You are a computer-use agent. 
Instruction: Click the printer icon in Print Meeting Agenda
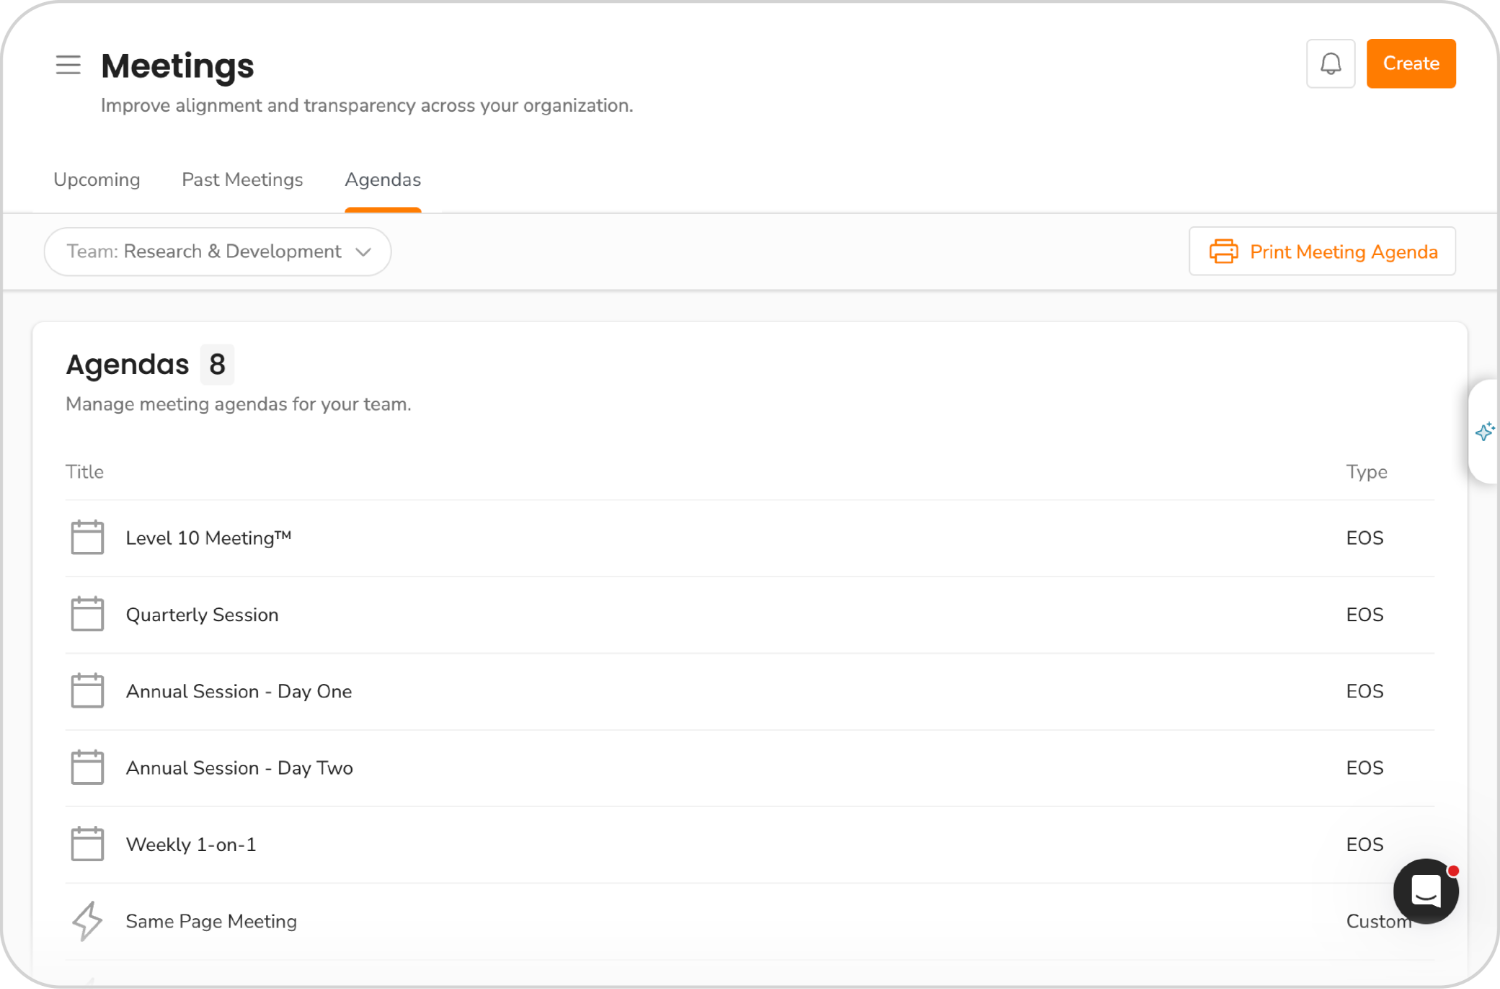(1223, 251)
